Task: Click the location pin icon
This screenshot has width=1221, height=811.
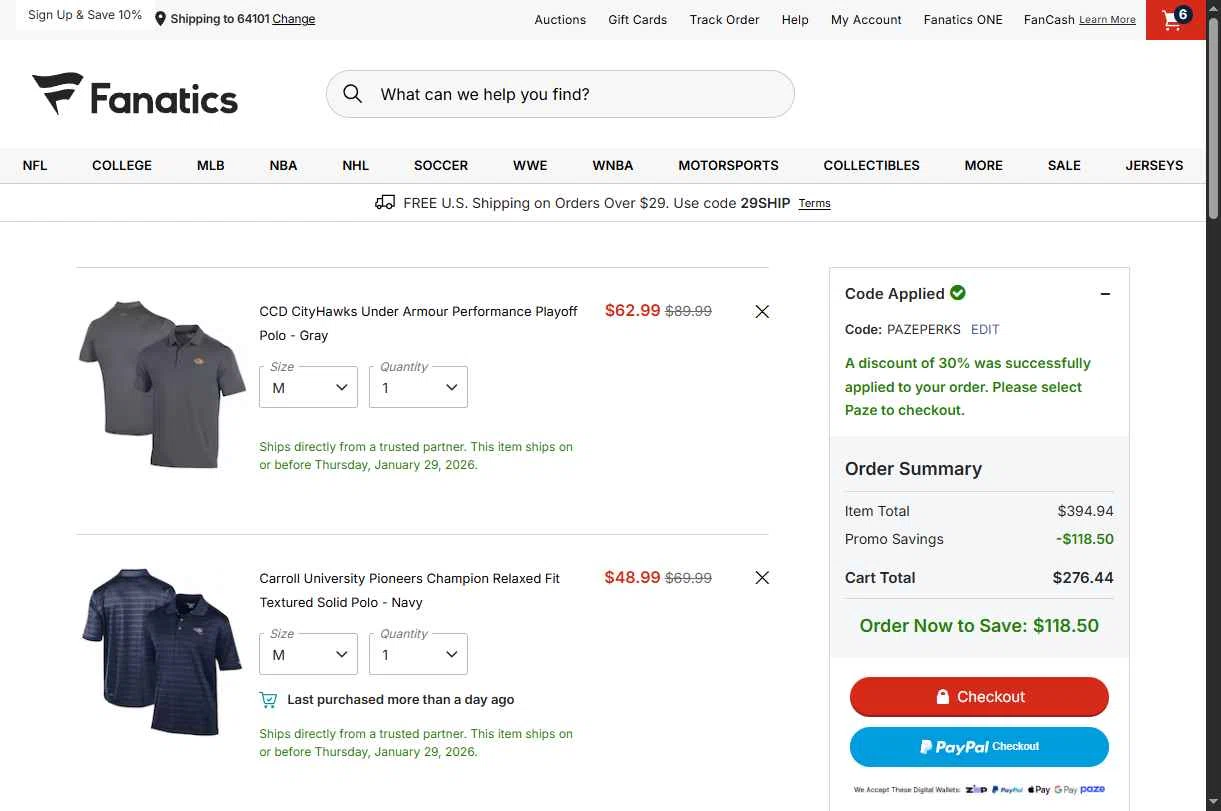Action: [x=160, y=19]
